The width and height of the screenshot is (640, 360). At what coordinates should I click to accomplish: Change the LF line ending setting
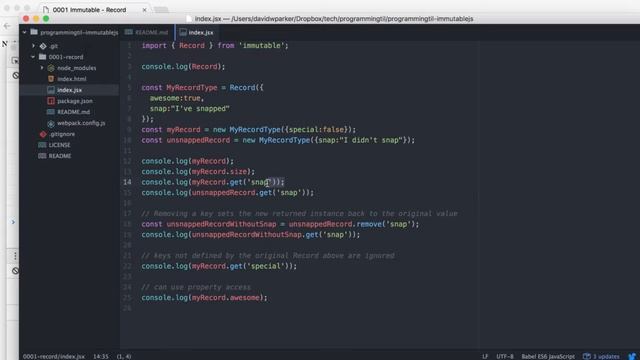pyautogui.click(x=484, y=356)
